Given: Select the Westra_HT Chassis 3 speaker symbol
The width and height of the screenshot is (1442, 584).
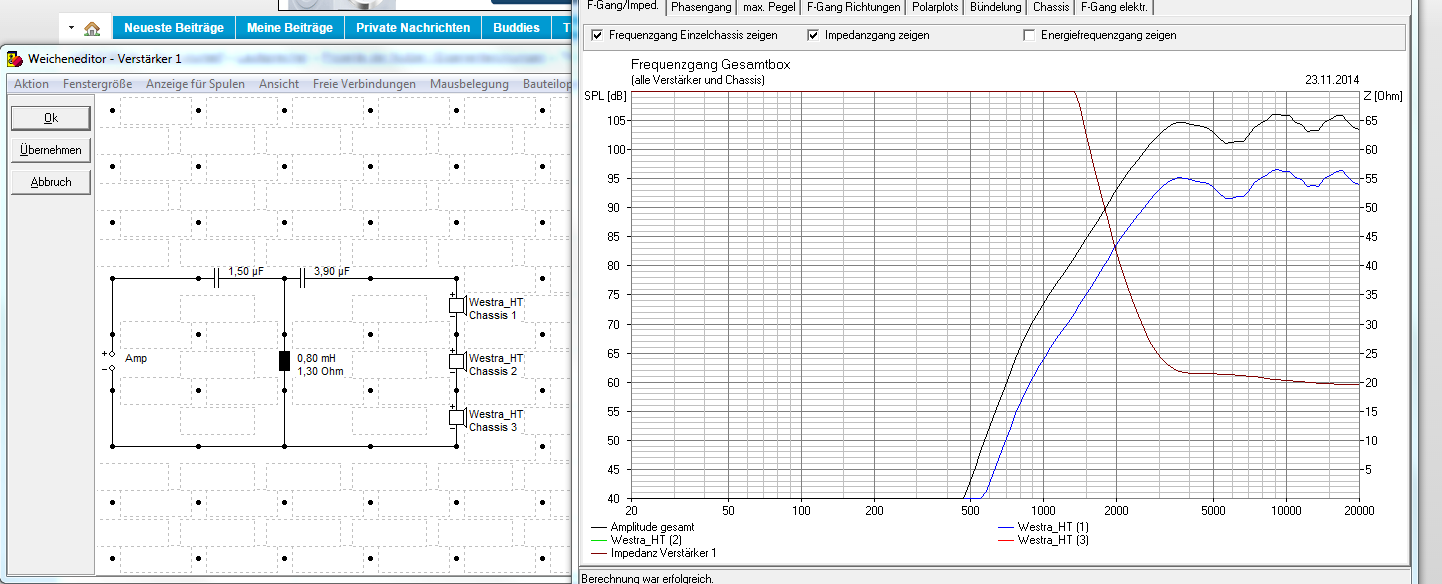Looking at the screenshot, I should 456,418.
